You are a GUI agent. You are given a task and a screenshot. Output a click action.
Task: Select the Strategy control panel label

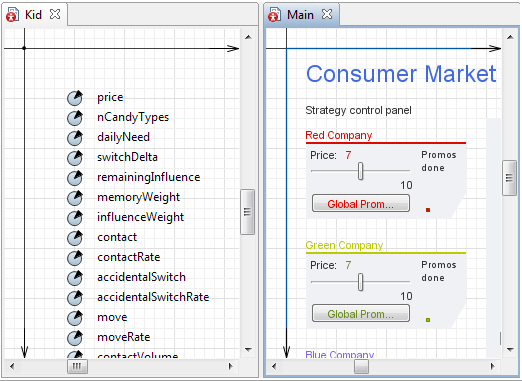point(358,110)
